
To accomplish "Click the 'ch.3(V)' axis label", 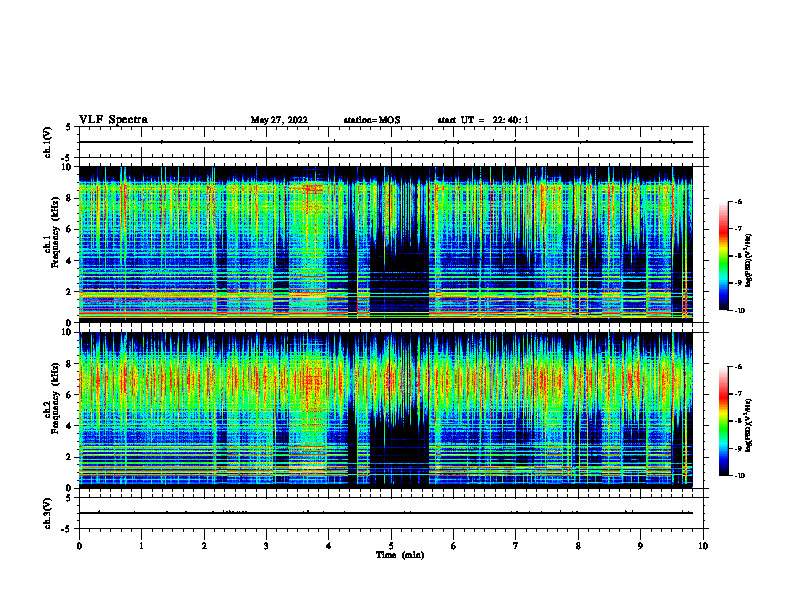I will (x=48, y=513).
